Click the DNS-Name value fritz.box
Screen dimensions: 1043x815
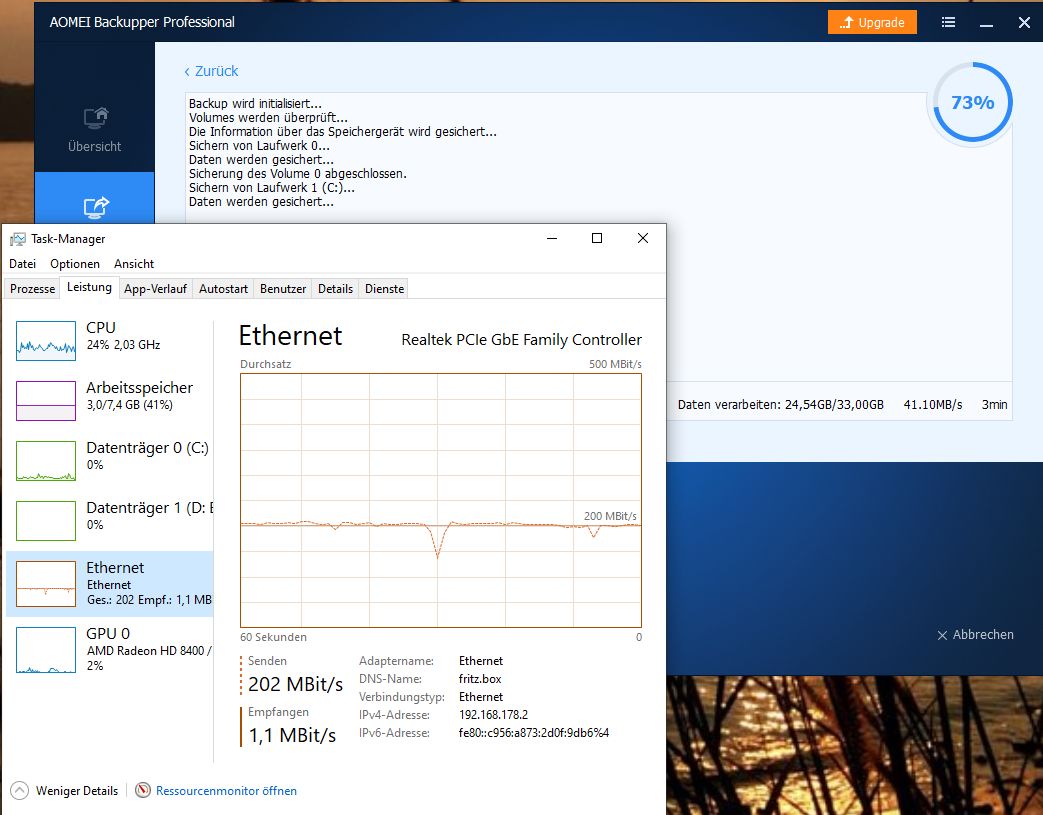coord(480,679)
